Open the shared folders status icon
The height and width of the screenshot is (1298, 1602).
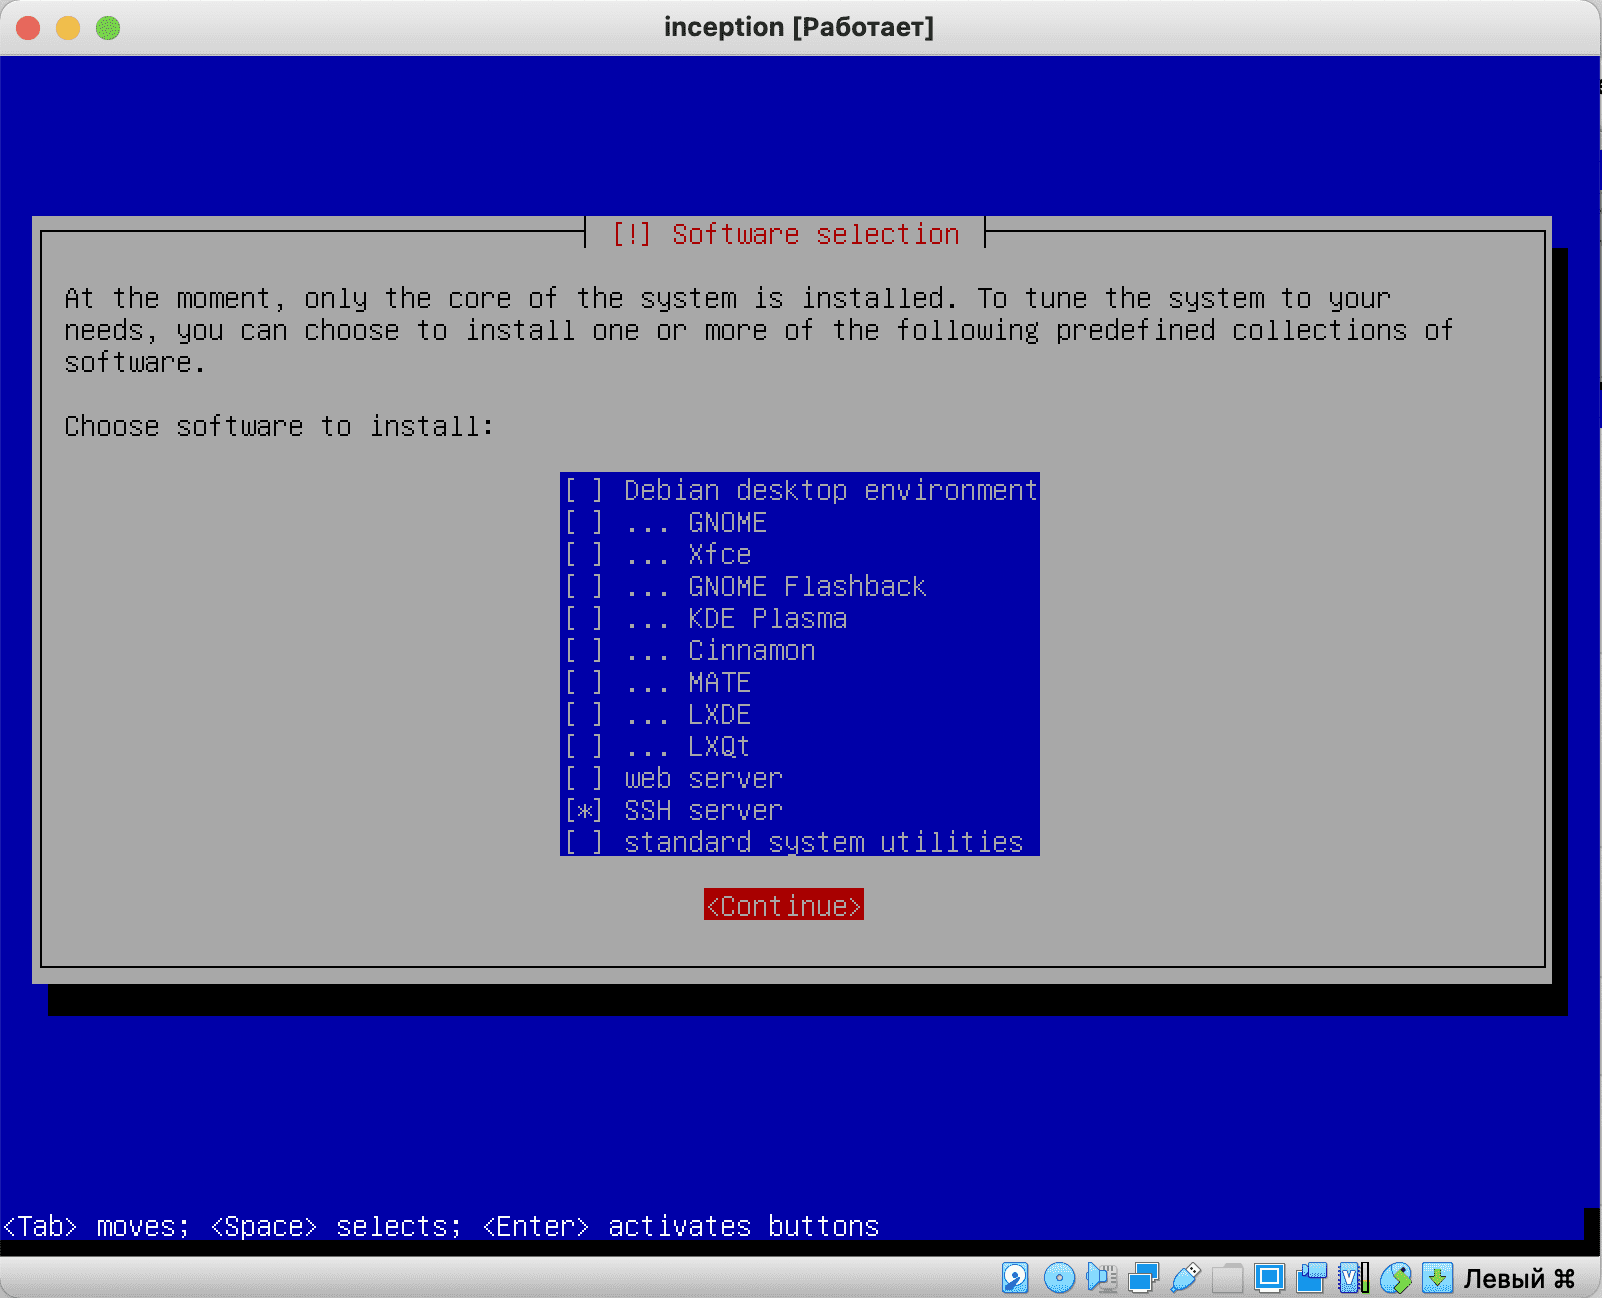1228,1277
